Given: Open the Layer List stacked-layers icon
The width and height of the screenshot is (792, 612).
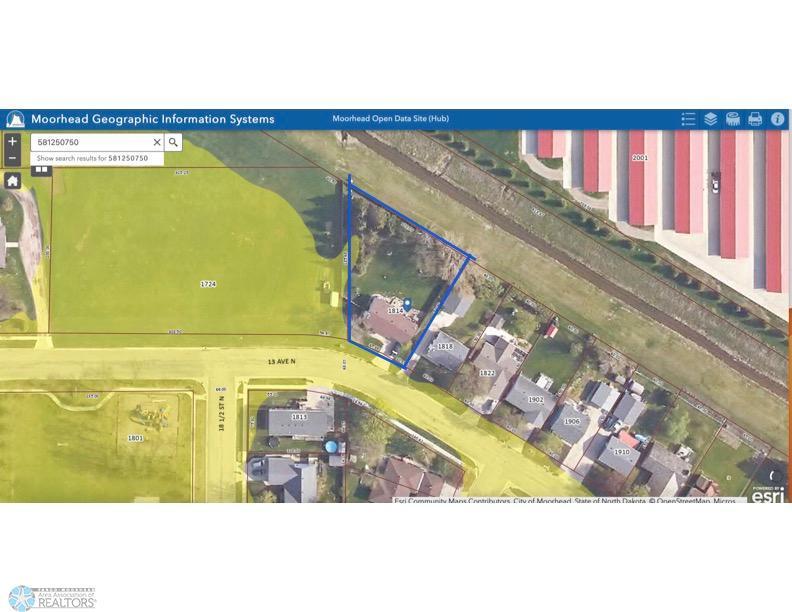Looking at the screenshot, I should coord(710,119).
